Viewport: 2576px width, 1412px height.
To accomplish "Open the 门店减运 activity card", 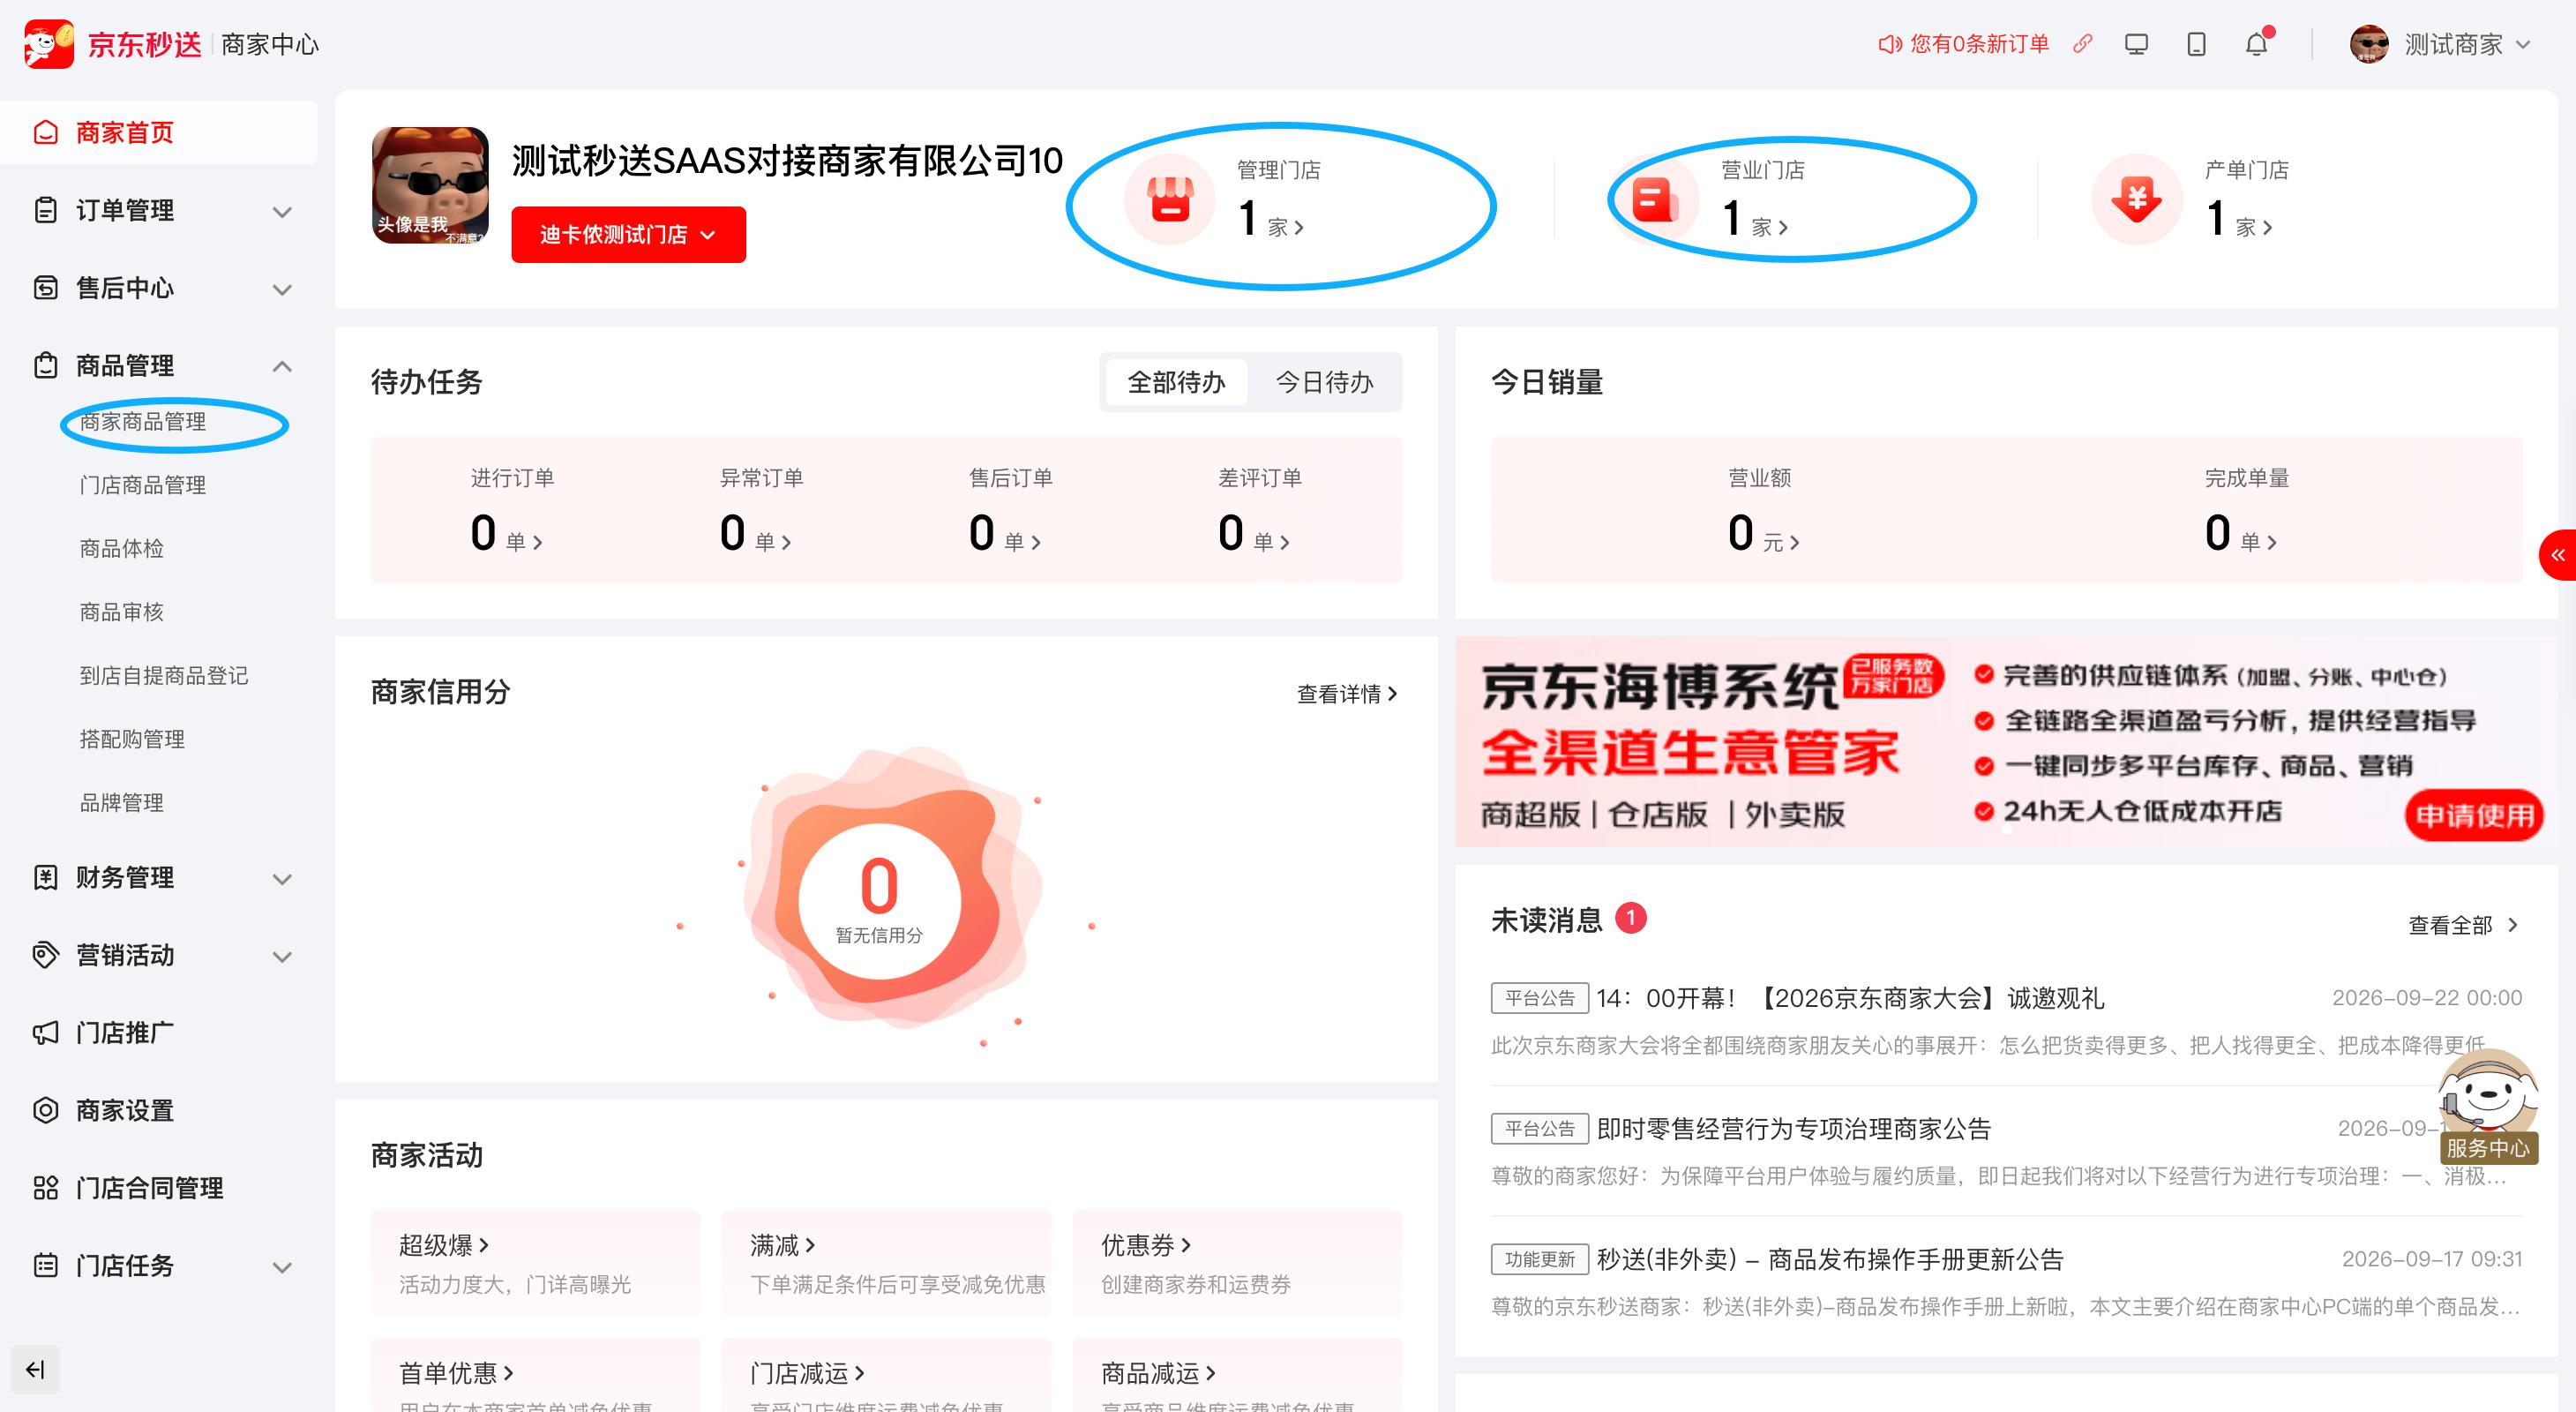I will point(886,1375).
